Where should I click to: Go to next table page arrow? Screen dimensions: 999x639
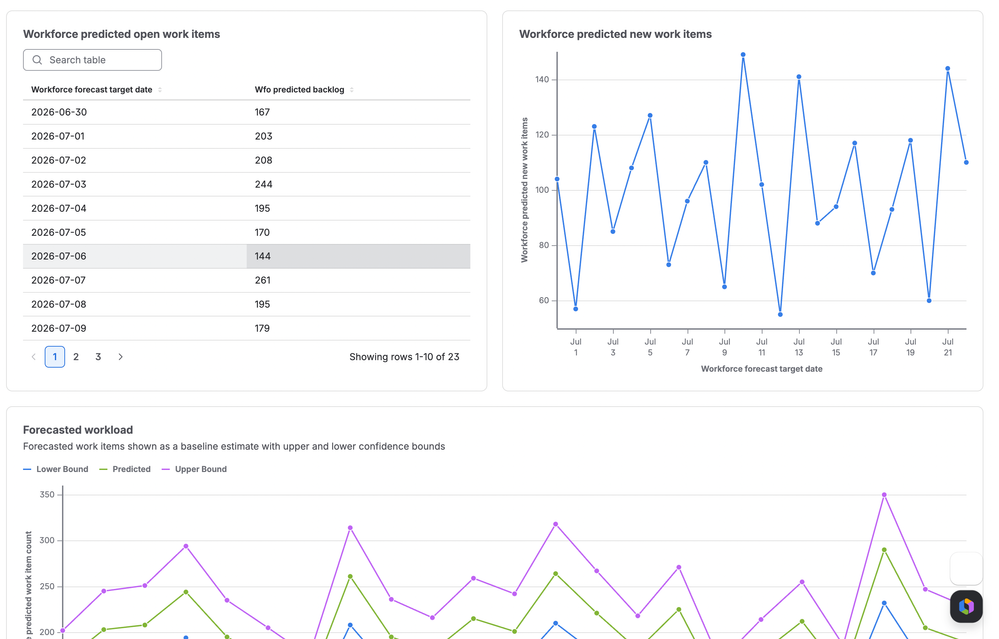[x=120, y=357]
